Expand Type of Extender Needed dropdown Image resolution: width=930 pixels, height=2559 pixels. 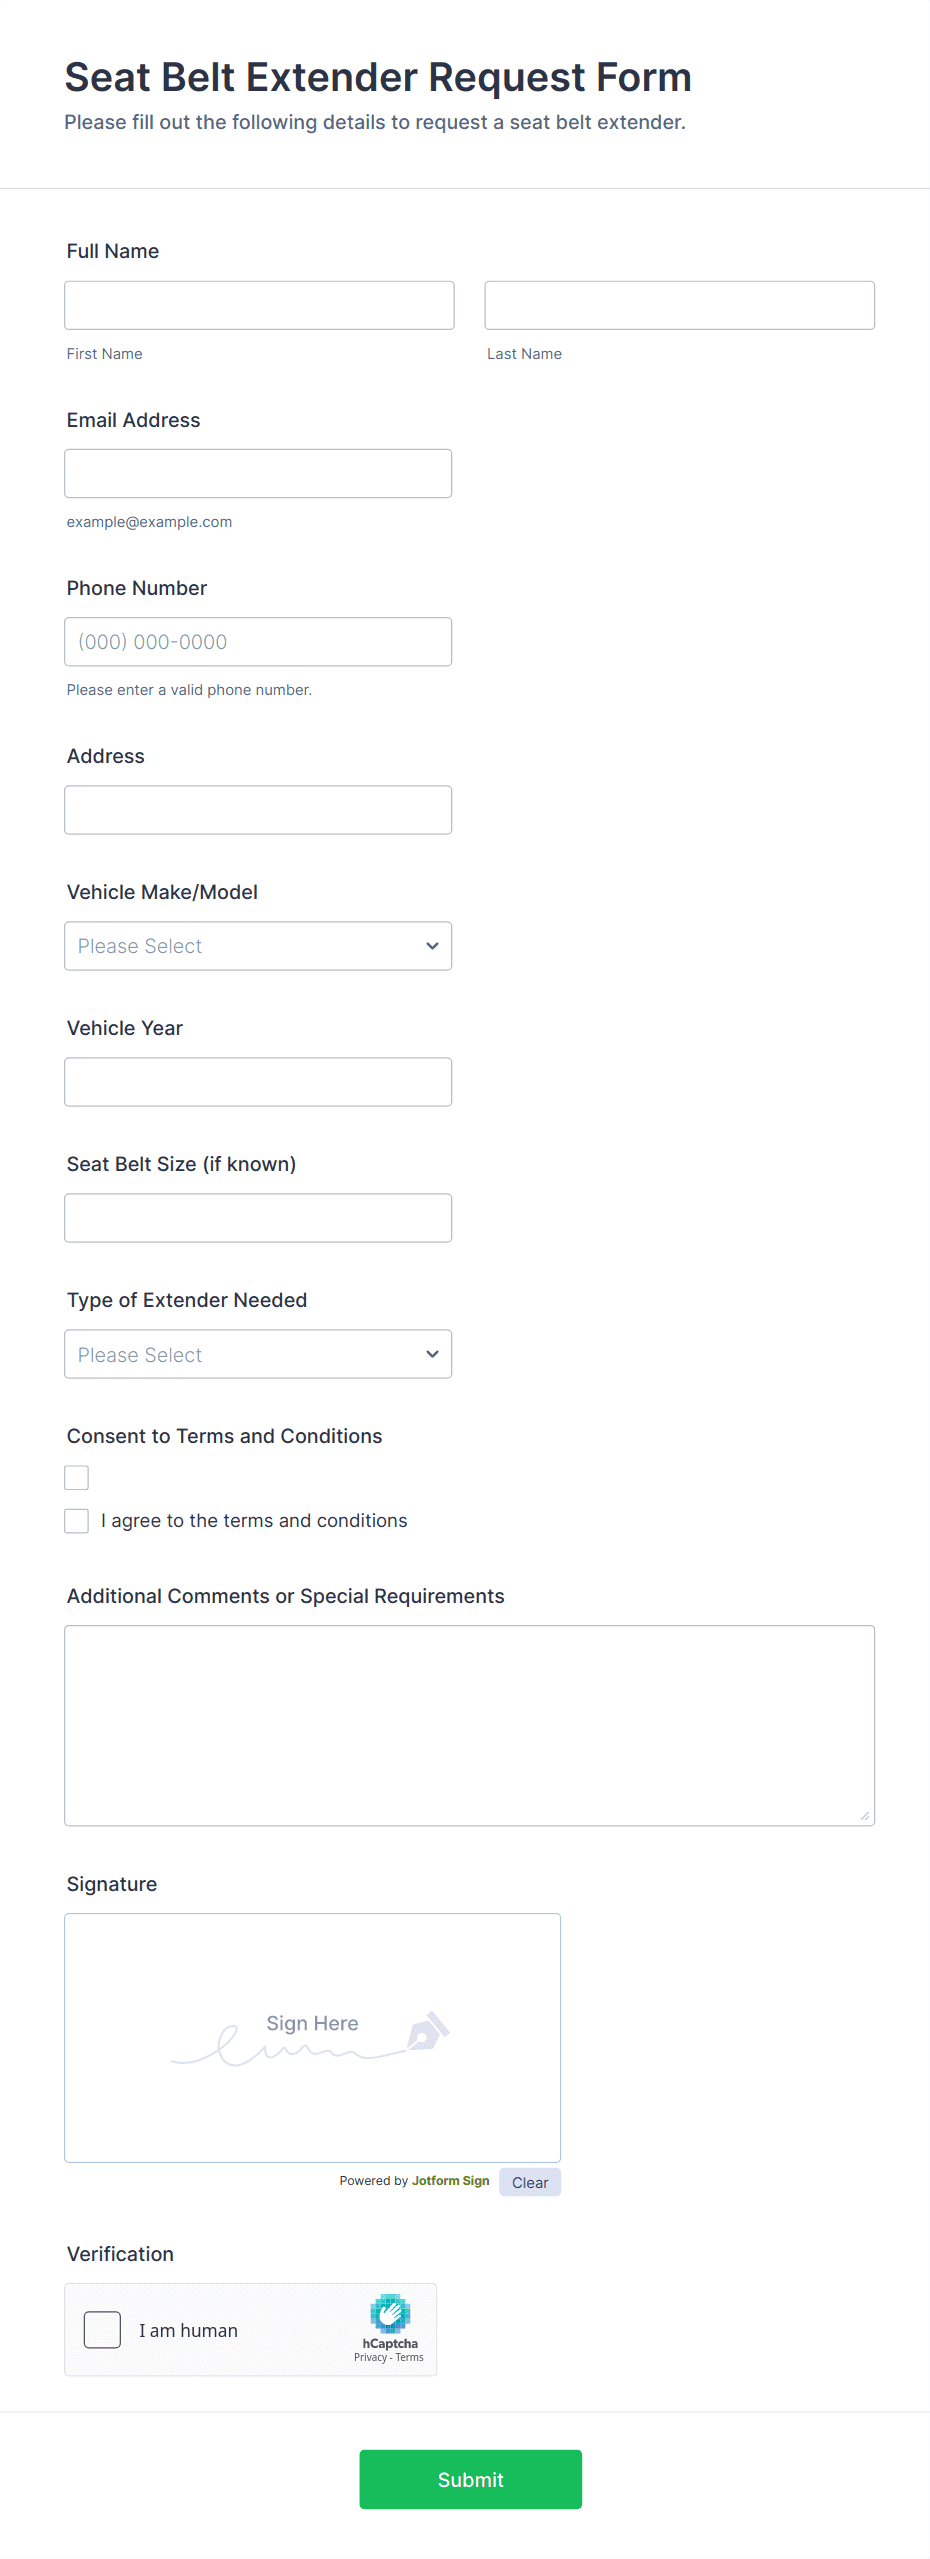pyautogui.click(x=258, y=1354)
